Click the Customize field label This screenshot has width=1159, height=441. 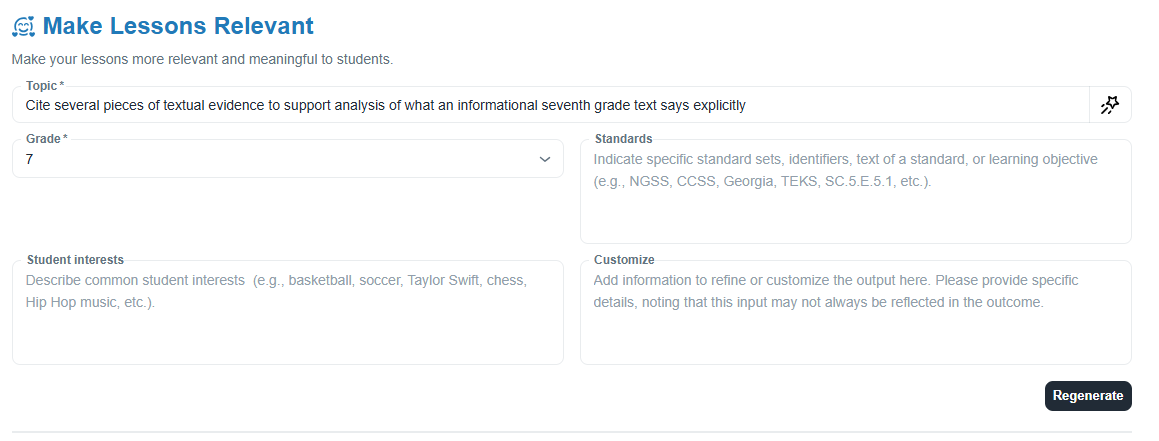(624, 260)
